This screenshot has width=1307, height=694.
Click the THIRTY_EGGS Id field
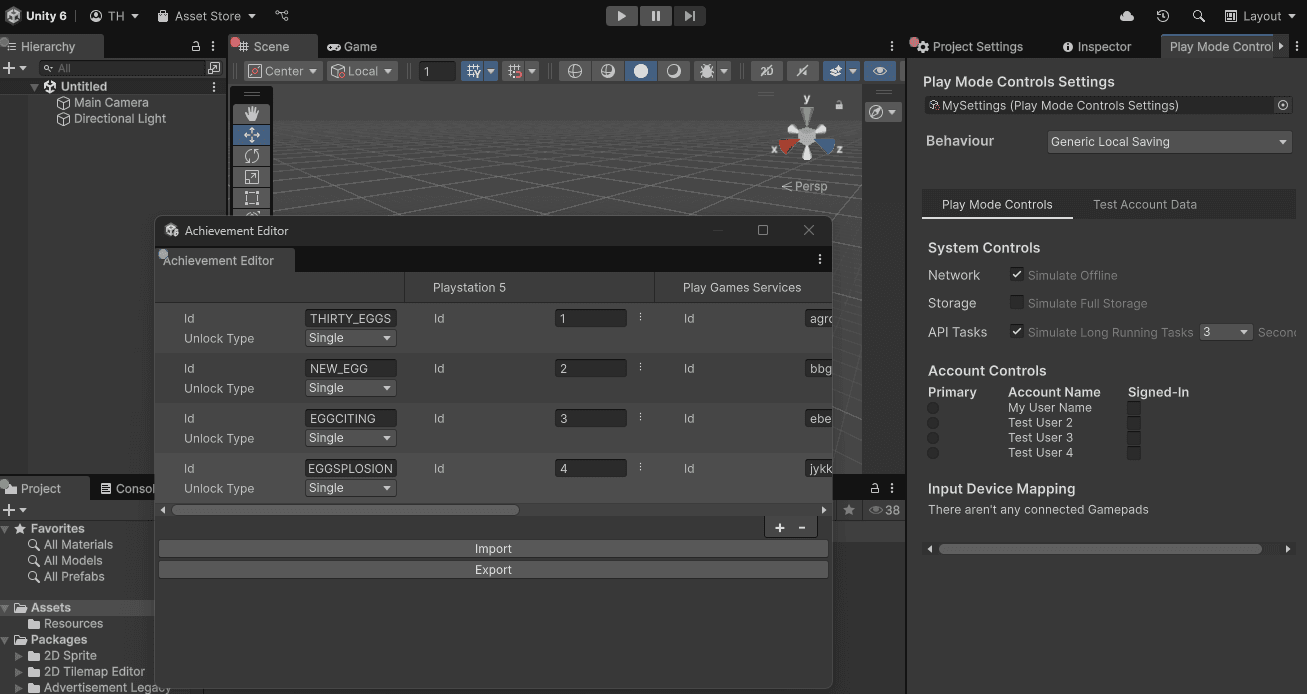[x=350, y=318]
